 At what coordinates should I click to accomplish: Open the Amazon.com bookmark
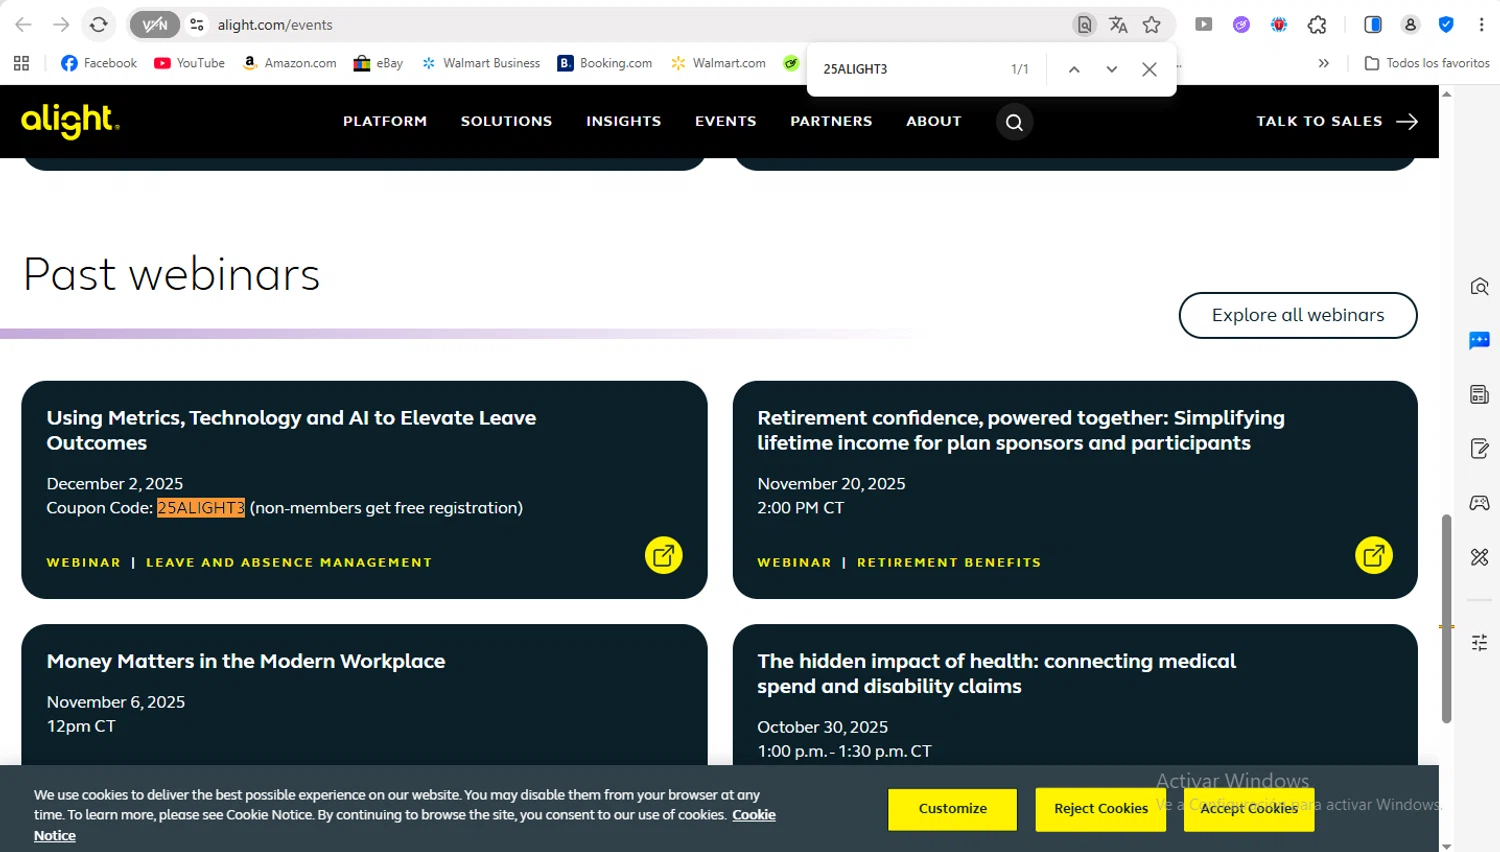[x=289, y=63]
